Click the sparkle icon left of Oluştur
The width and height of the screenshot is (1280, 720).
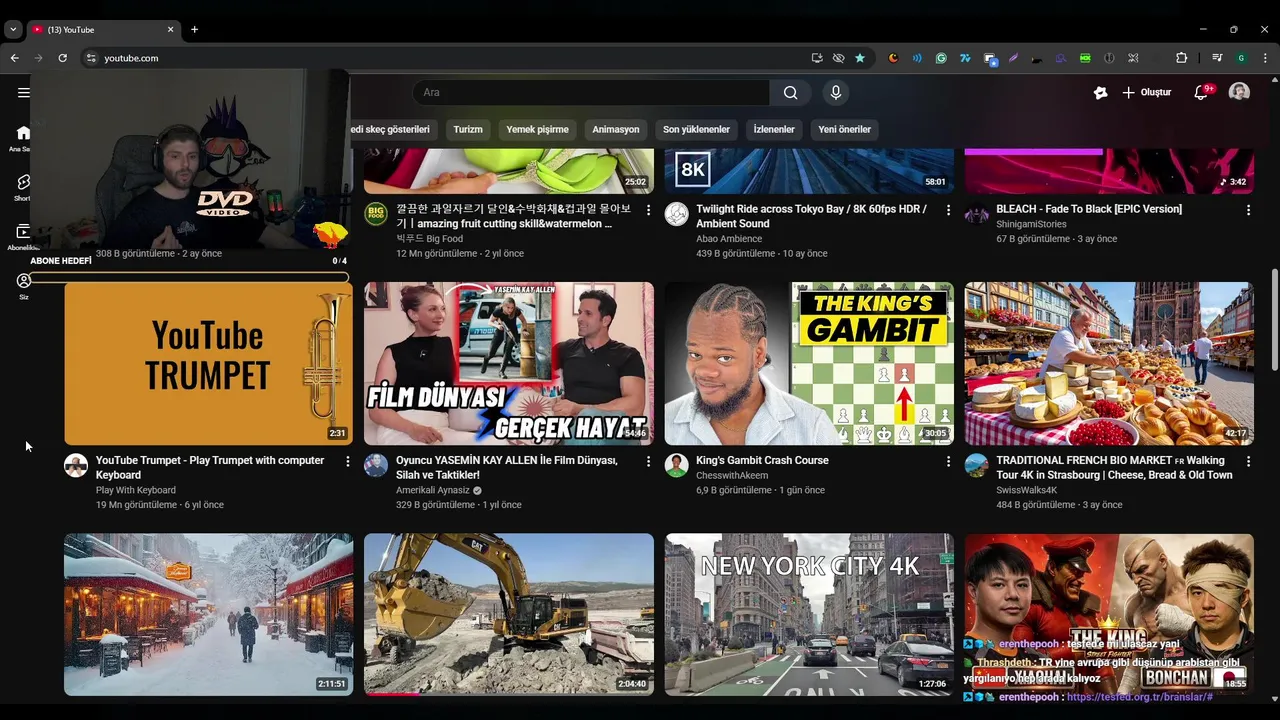pyautogui.click(x=1100, y=92)
